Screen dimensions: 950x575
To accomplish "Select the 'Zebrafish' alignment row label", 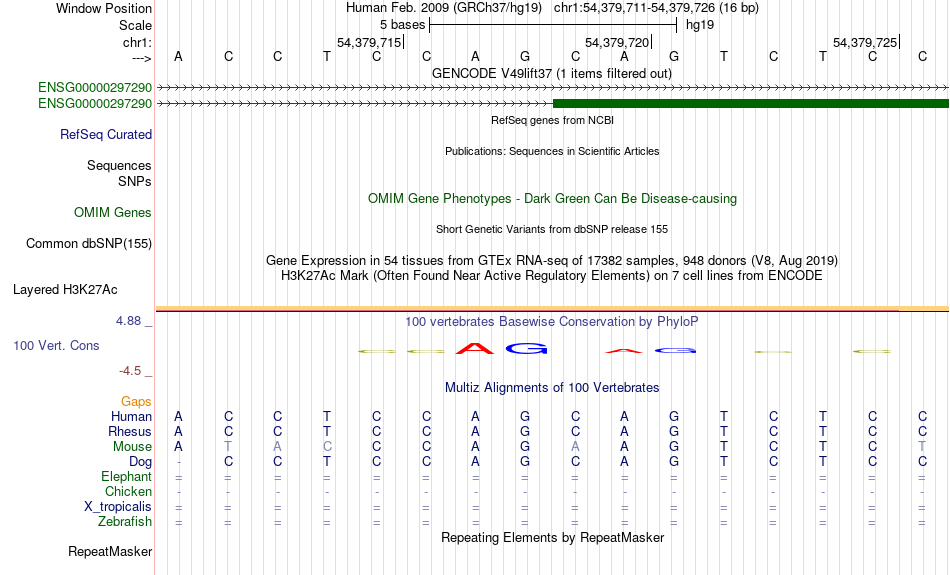I will point(125,522).
